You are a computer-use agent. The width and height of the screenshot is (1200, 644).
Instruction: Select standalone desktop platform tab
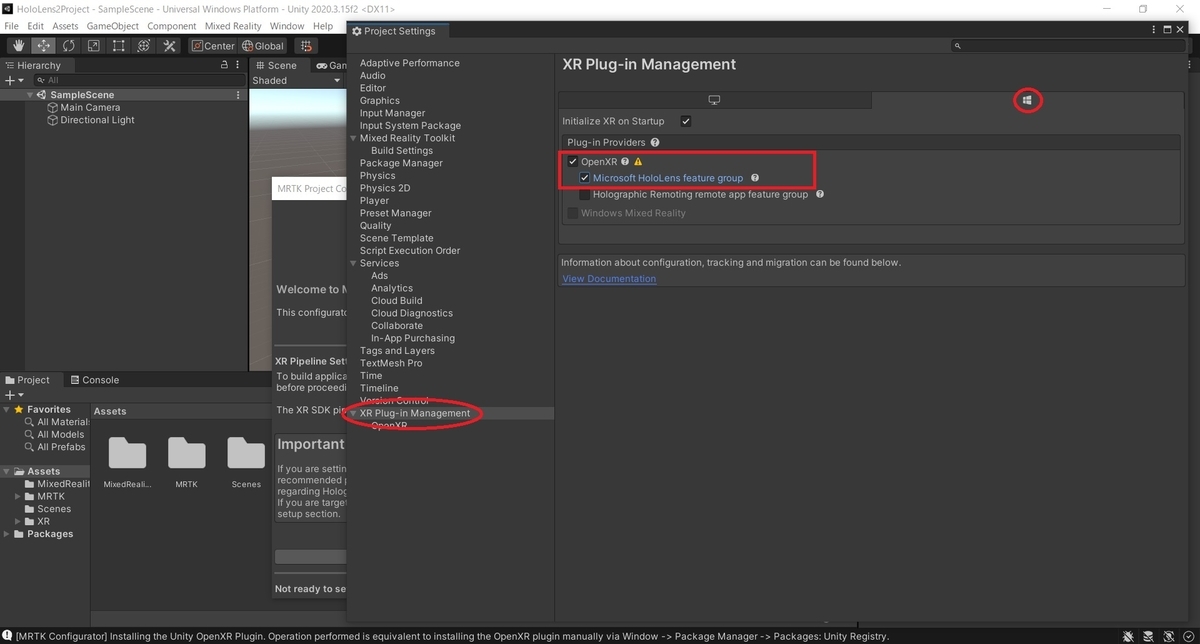714,100
